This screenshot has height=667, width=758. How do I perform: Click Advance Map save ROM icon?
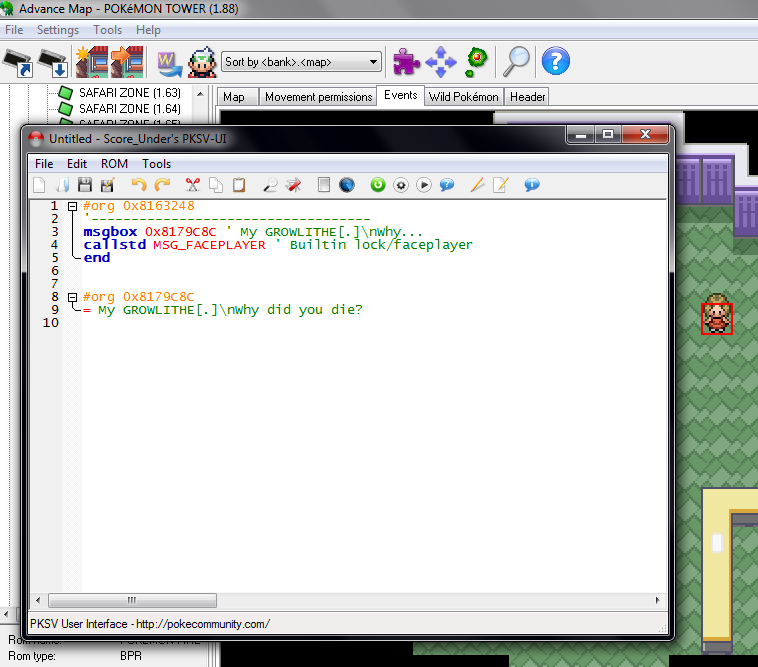tap(53, 62)
